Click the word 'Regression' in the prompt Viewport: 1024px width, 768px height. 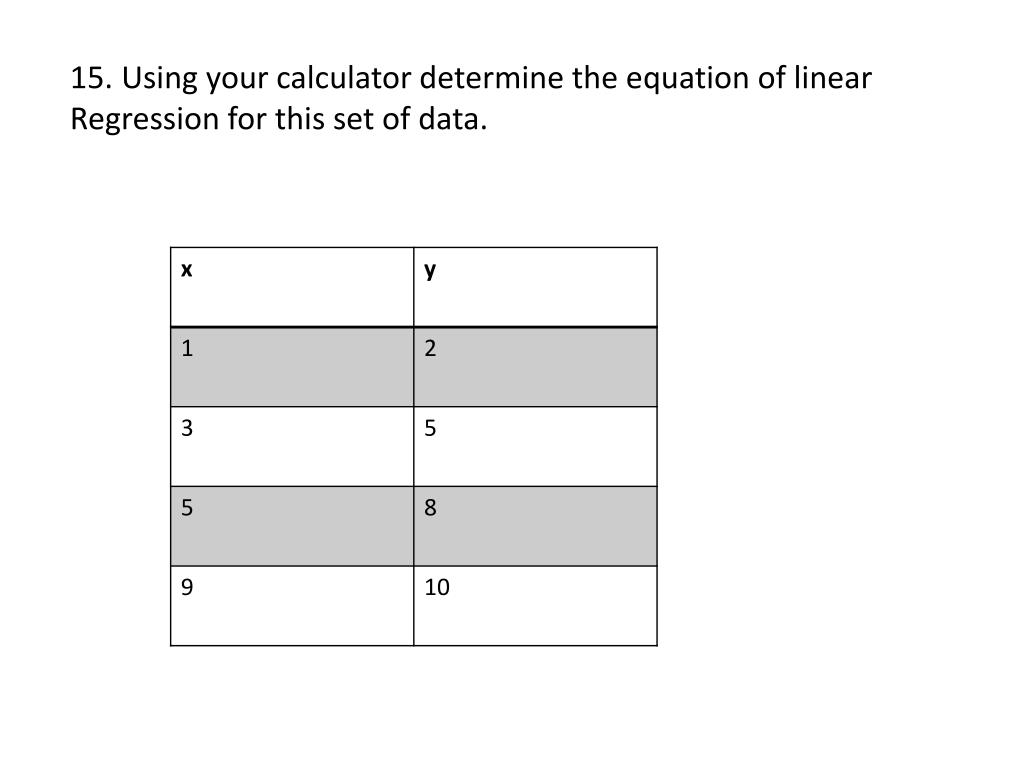pyautogui.click(x=144, y=120)
